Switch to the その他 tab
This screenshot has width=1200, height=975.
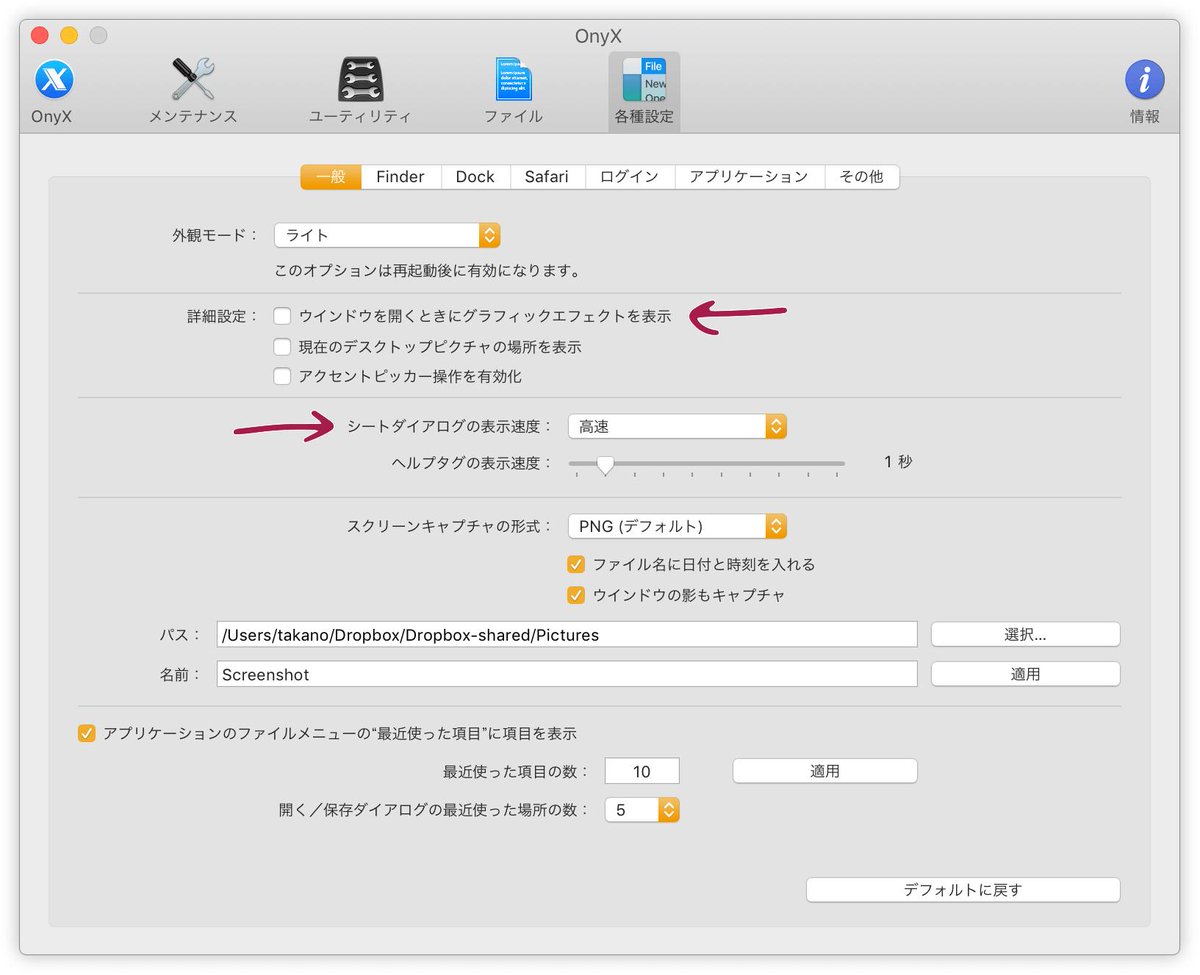point(861,177)
